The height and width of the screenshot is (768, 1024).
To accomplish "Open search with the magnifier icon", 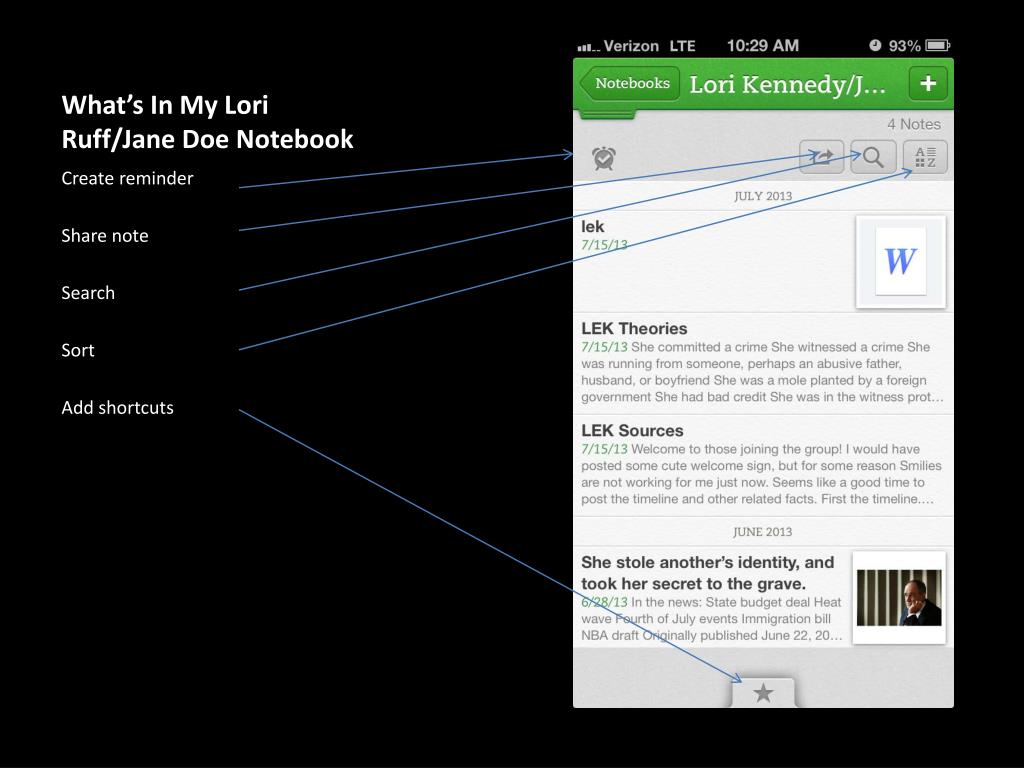I will coord(872,157).
